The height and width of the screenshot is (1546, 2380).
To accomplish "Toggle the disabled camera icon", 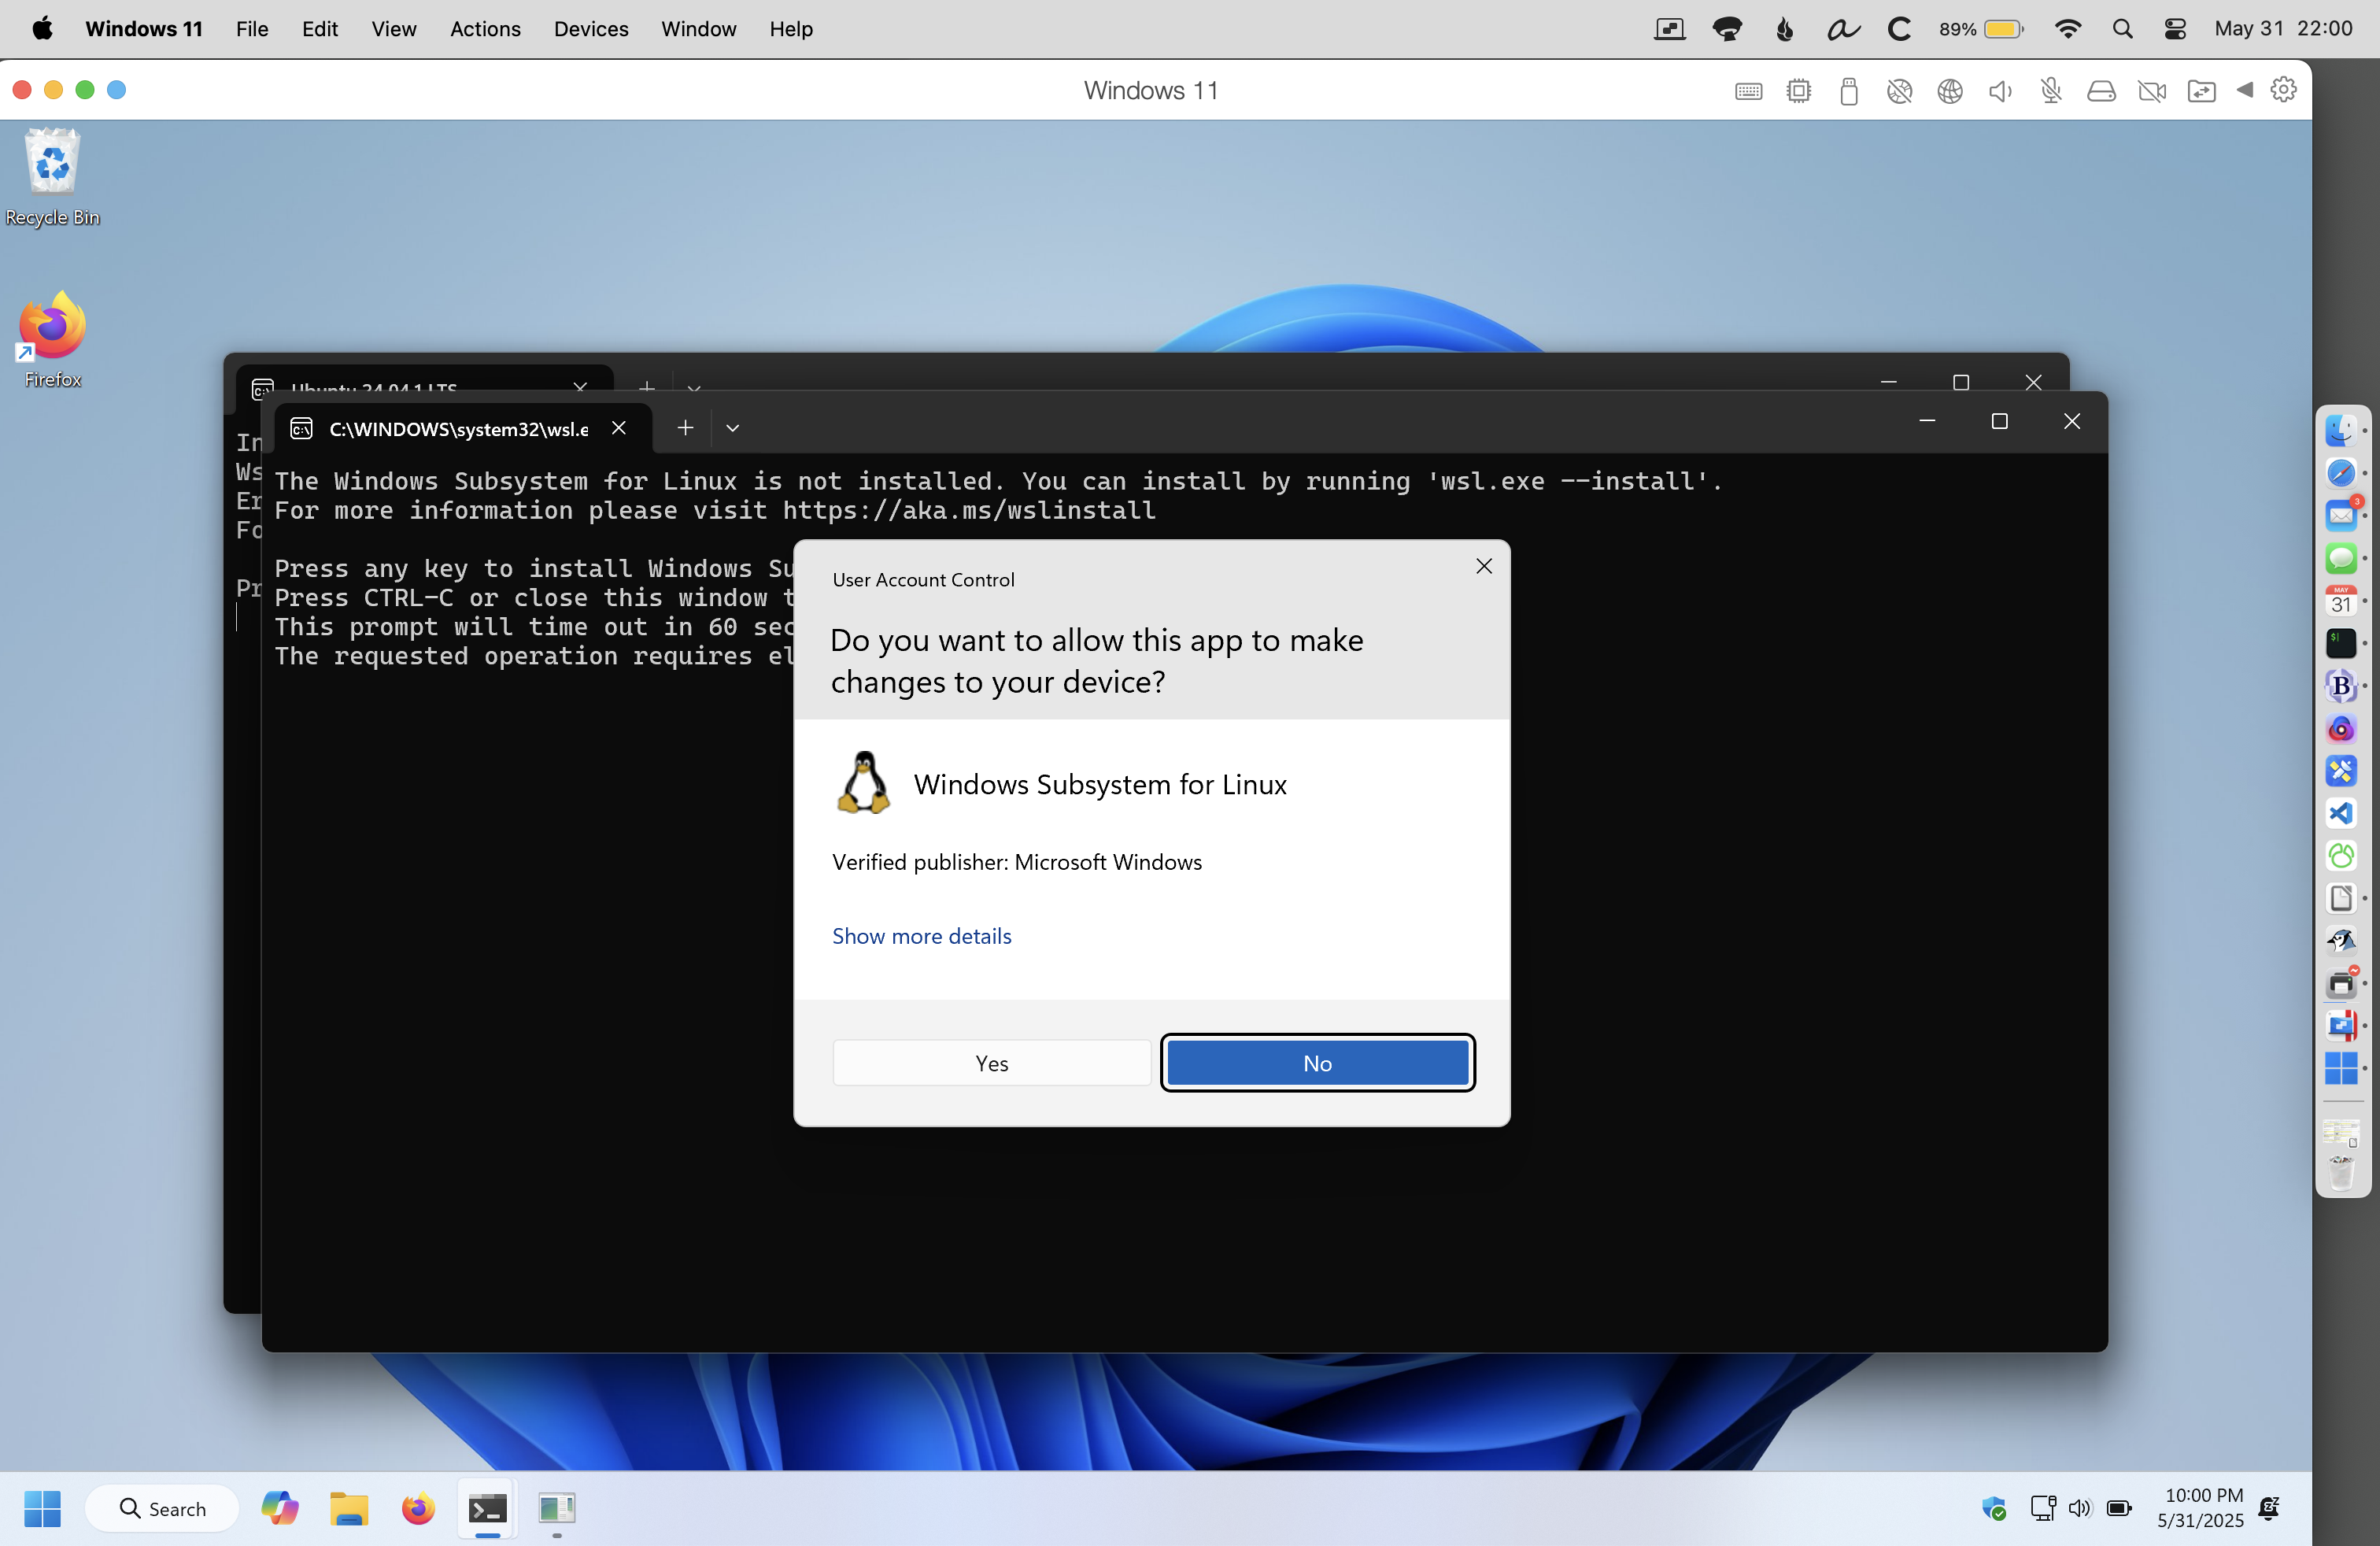I will (2151, 91).
